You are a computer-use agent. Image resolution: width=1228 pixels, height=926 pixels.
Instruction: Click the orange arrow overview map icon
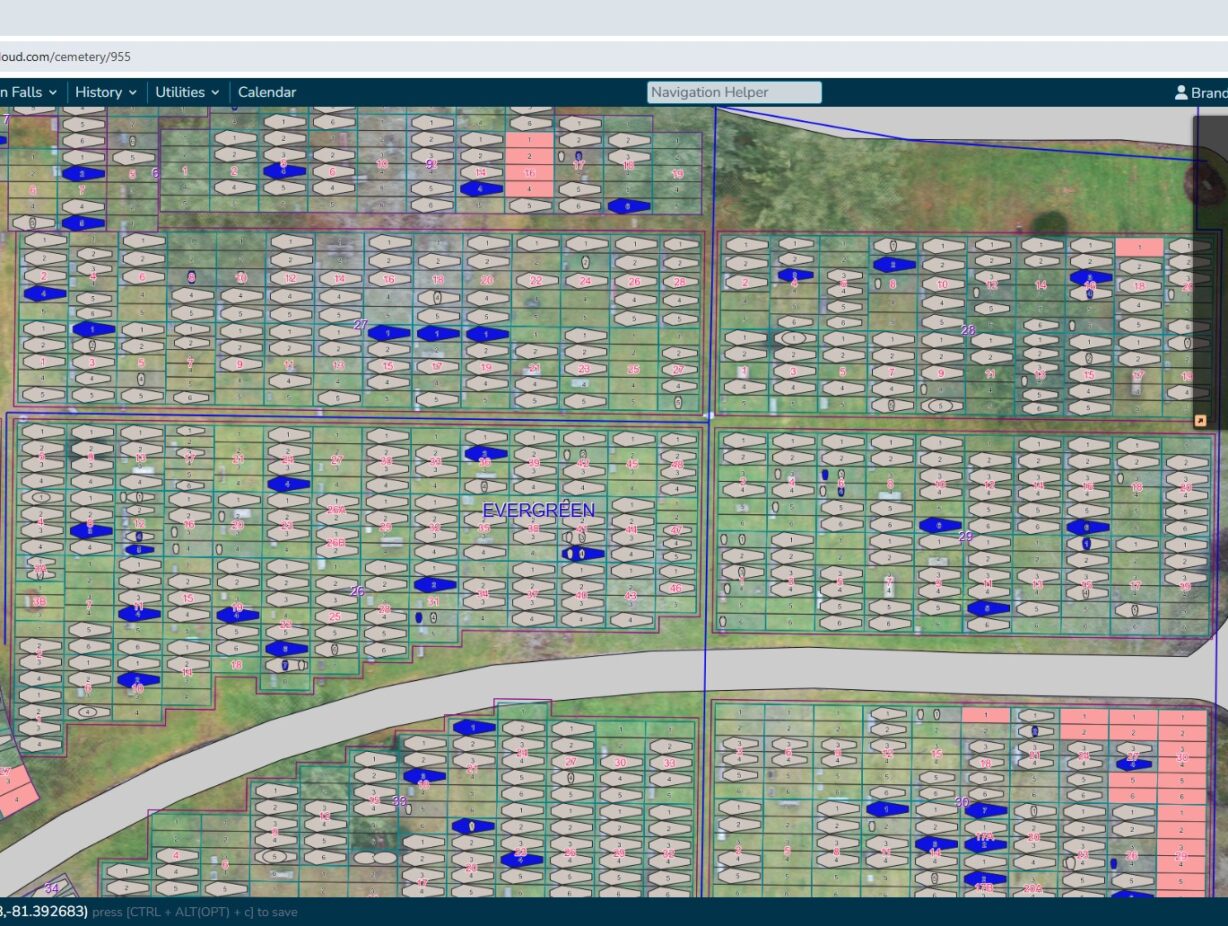click(1200, 421)
